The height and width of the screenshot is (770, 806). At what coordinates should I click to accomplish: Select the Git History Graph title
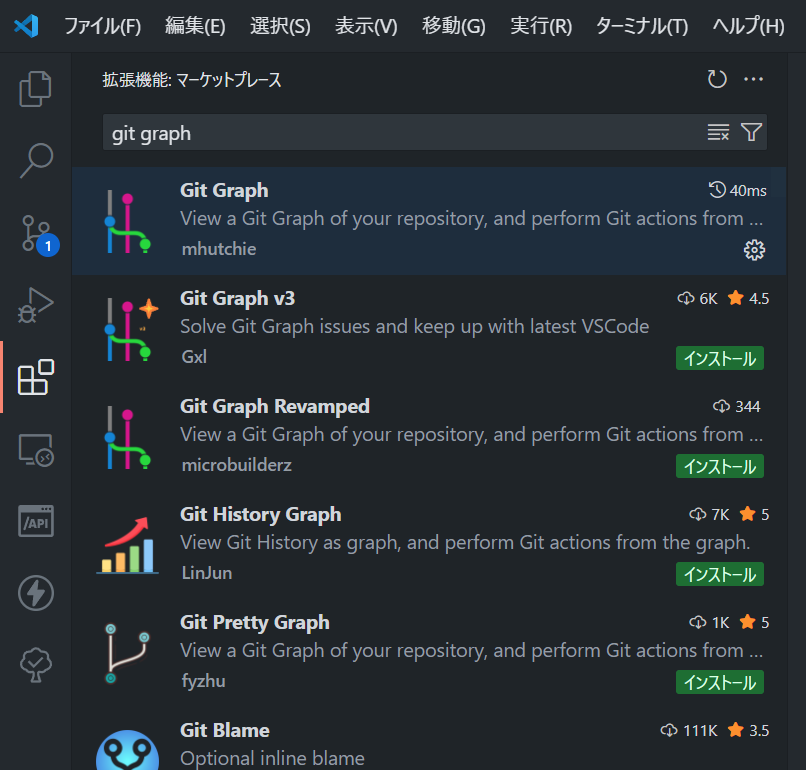pos(261,514)
